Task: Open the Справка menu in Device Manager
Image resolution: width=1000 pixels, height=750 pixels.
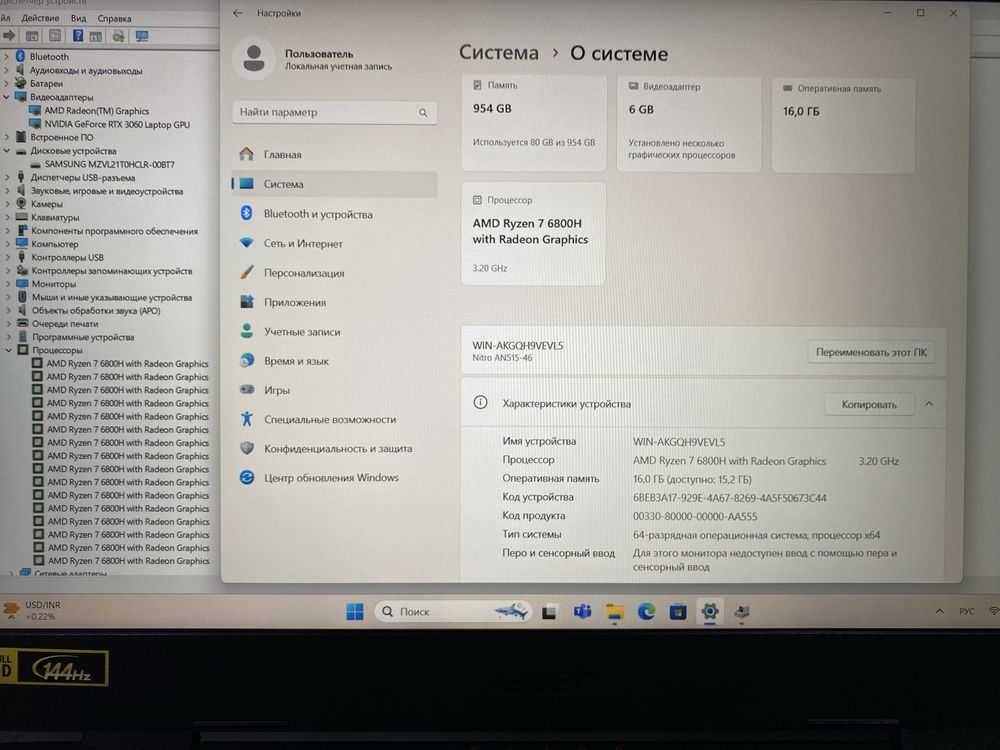Action: (x=114, y=18)
